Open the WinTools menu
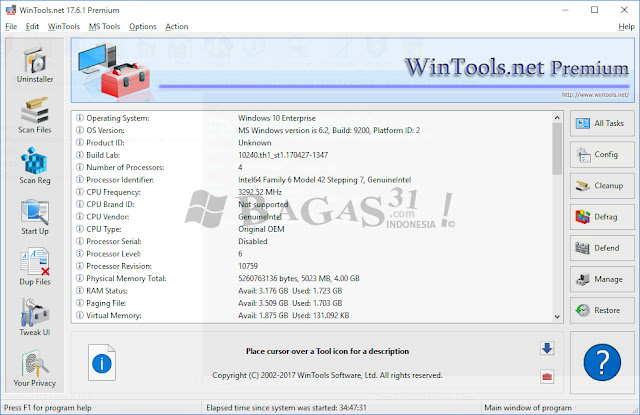Screen dimensions: 640x415 pos(64,27)
